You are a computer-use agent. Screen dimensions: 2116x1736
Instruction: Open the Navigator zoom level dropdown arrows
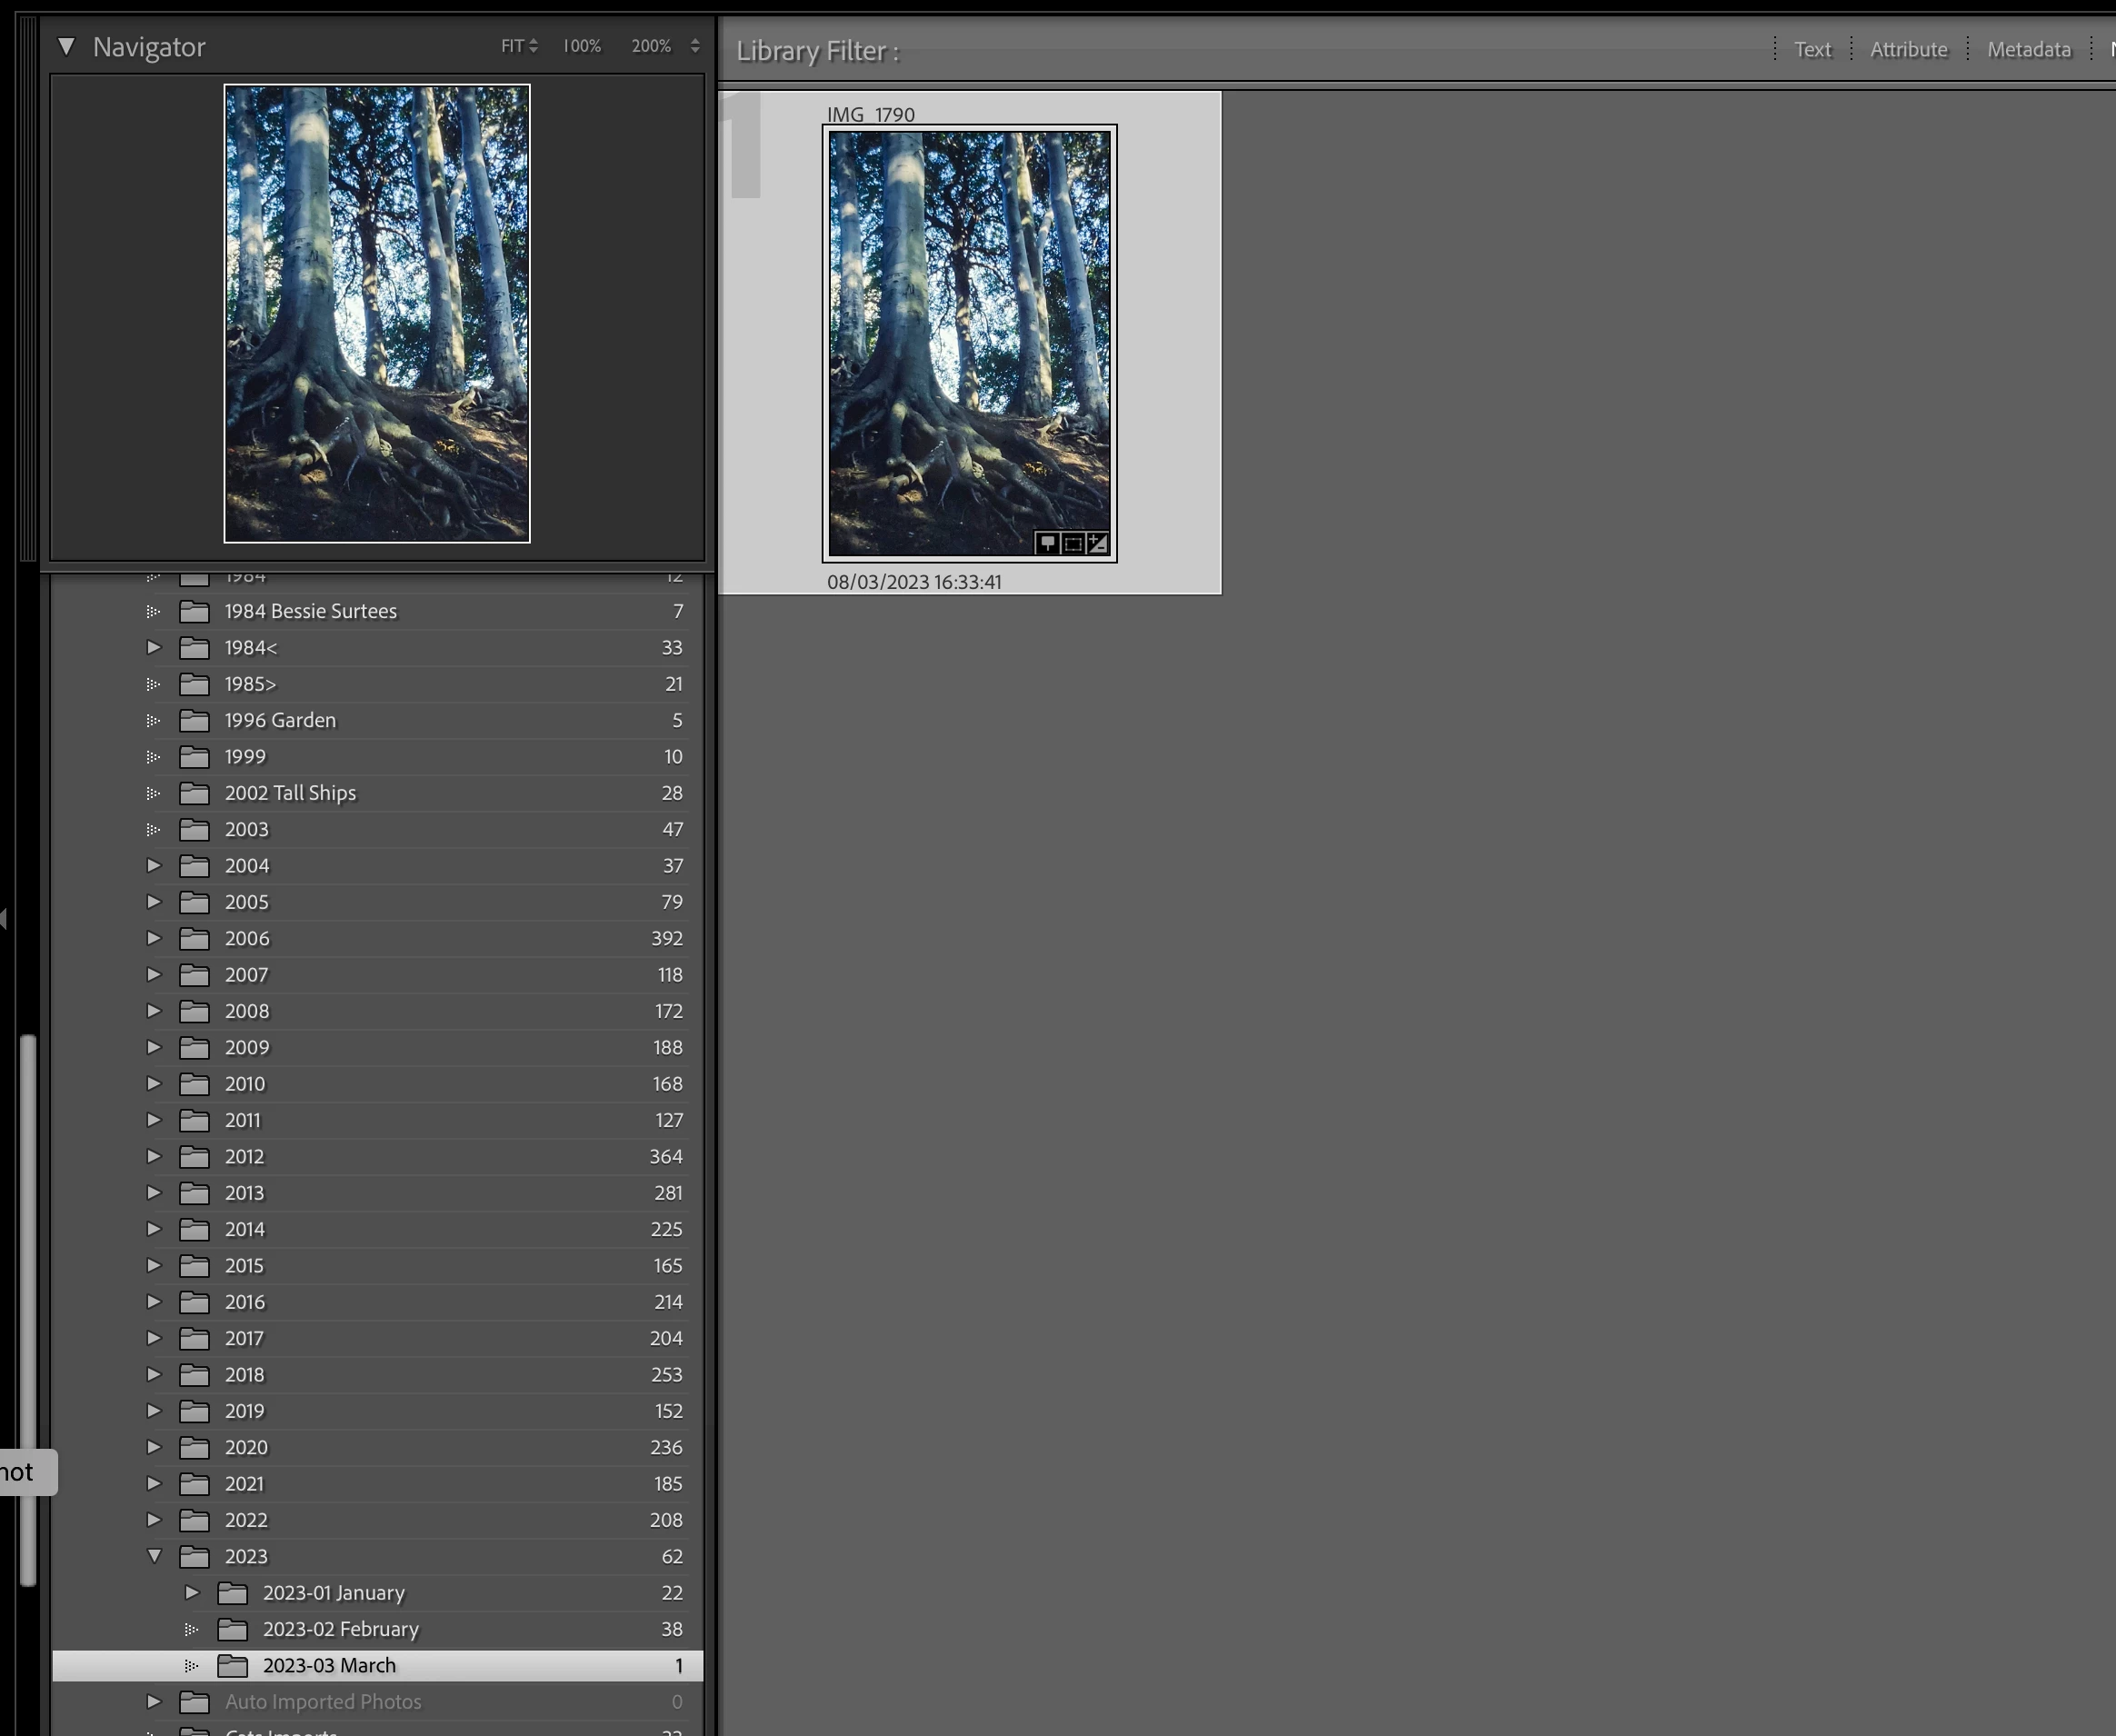click(x=695, y=46)
